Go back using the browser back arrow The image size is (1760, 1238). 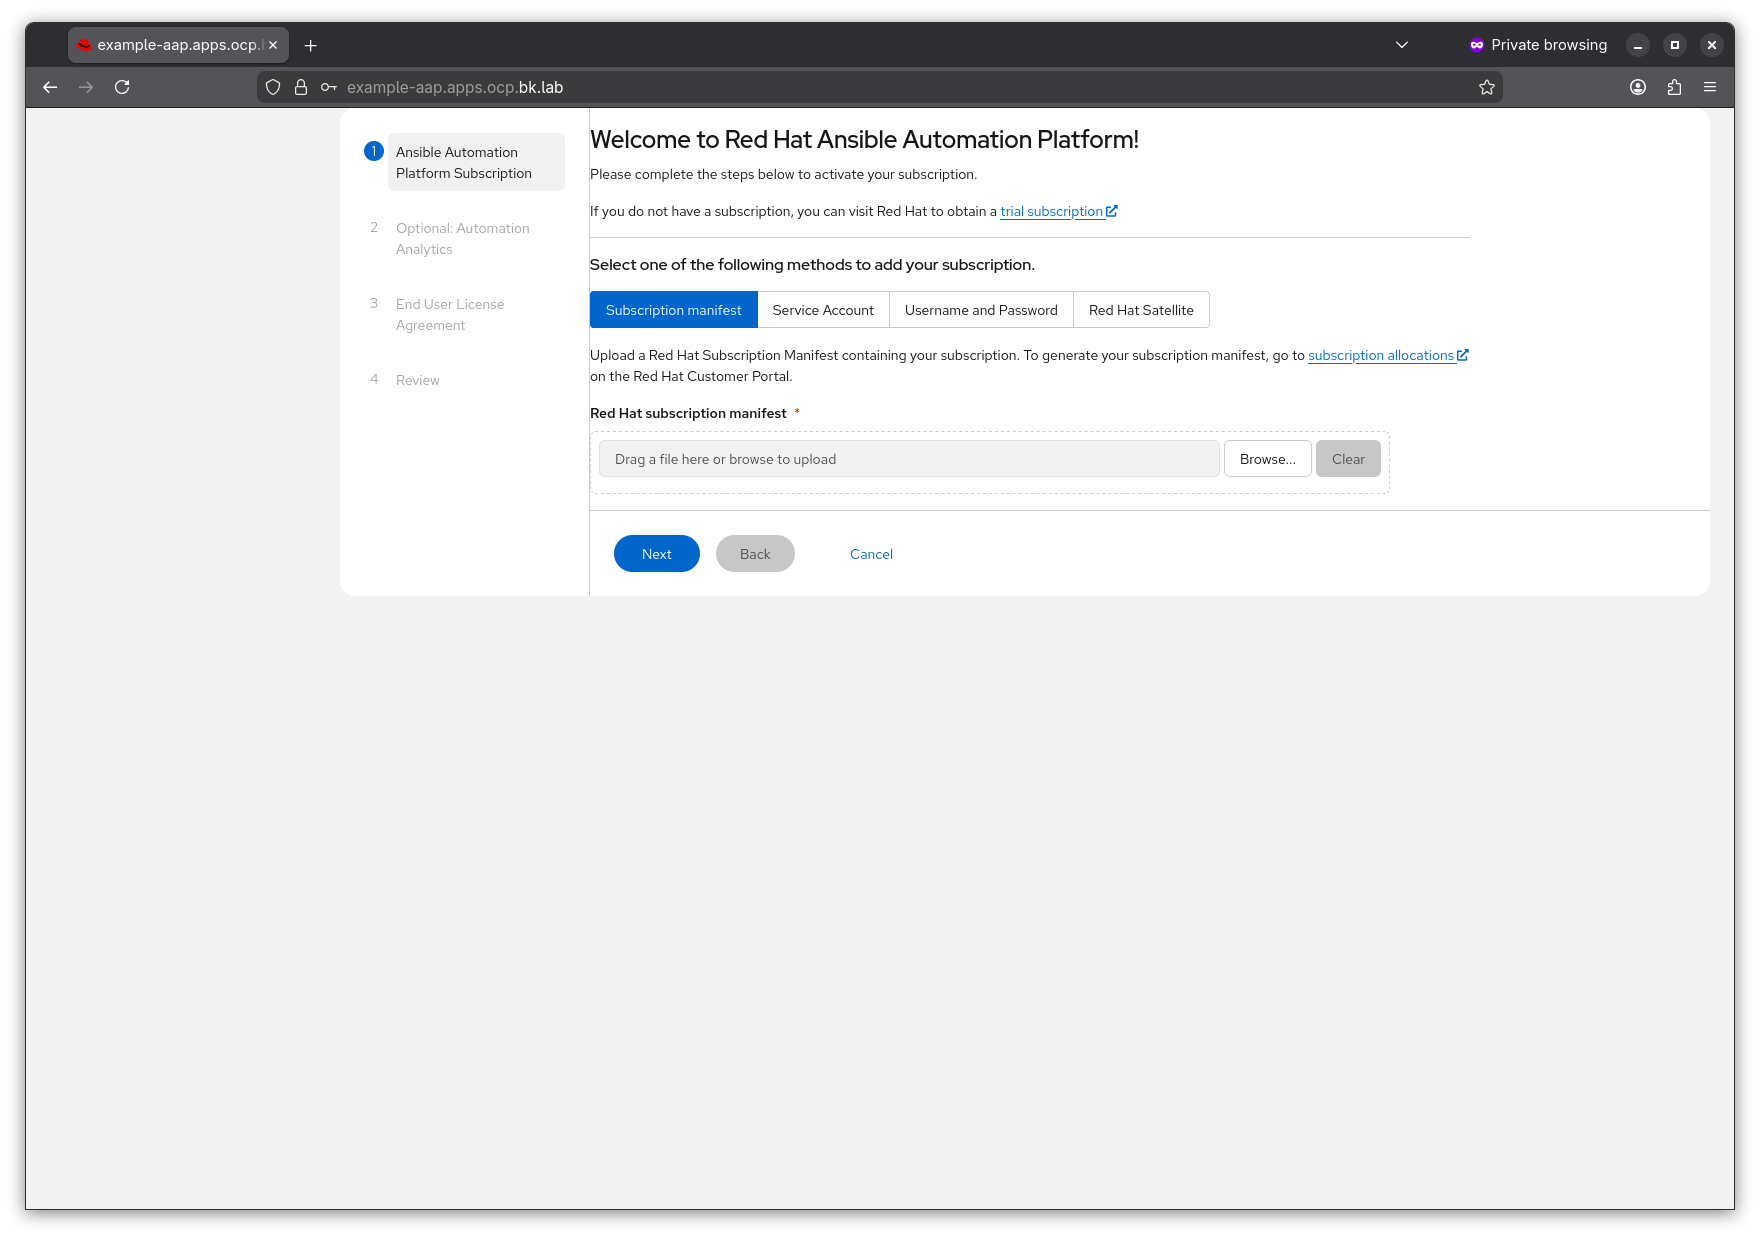50,87
